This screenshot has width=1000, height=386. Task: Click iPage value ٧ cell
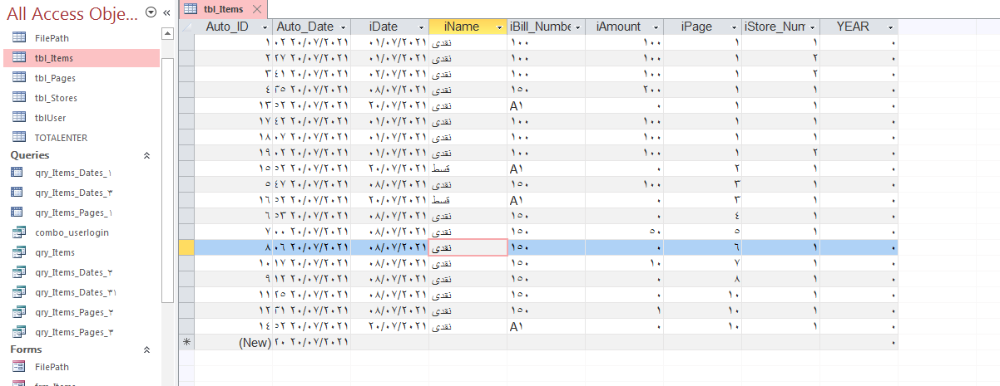[702, 264]
